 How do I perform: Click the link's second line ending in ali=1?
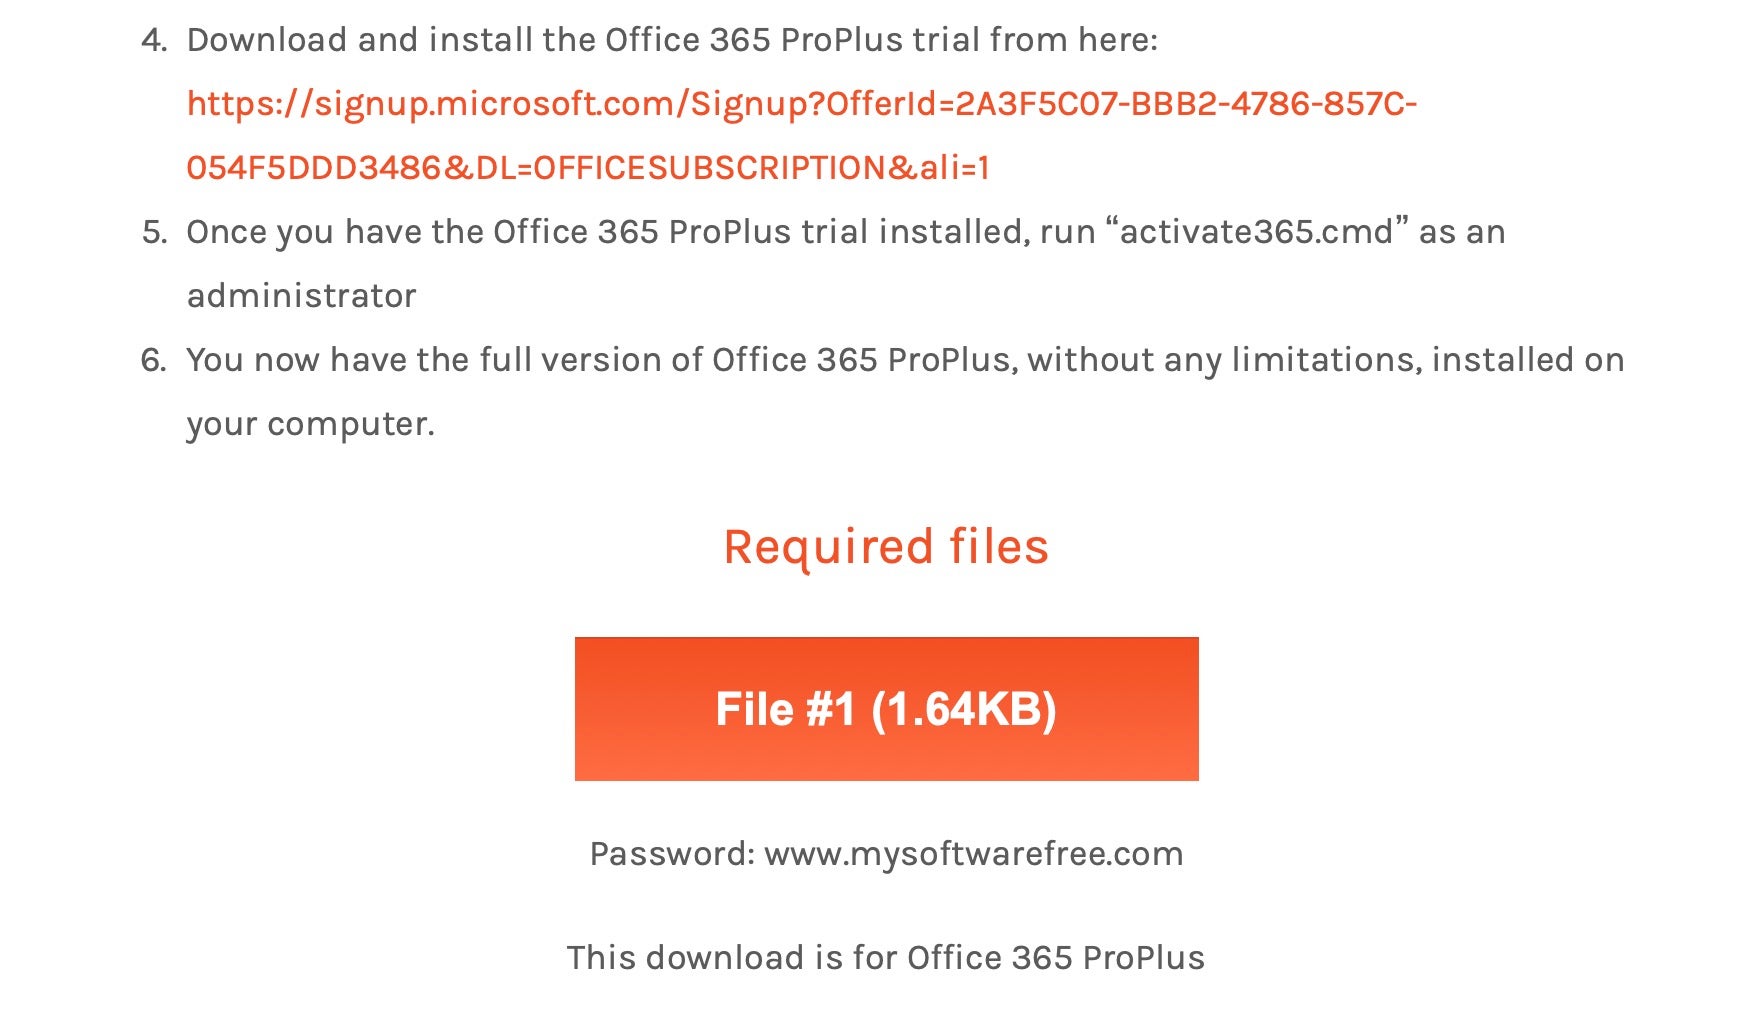[587, 168]
